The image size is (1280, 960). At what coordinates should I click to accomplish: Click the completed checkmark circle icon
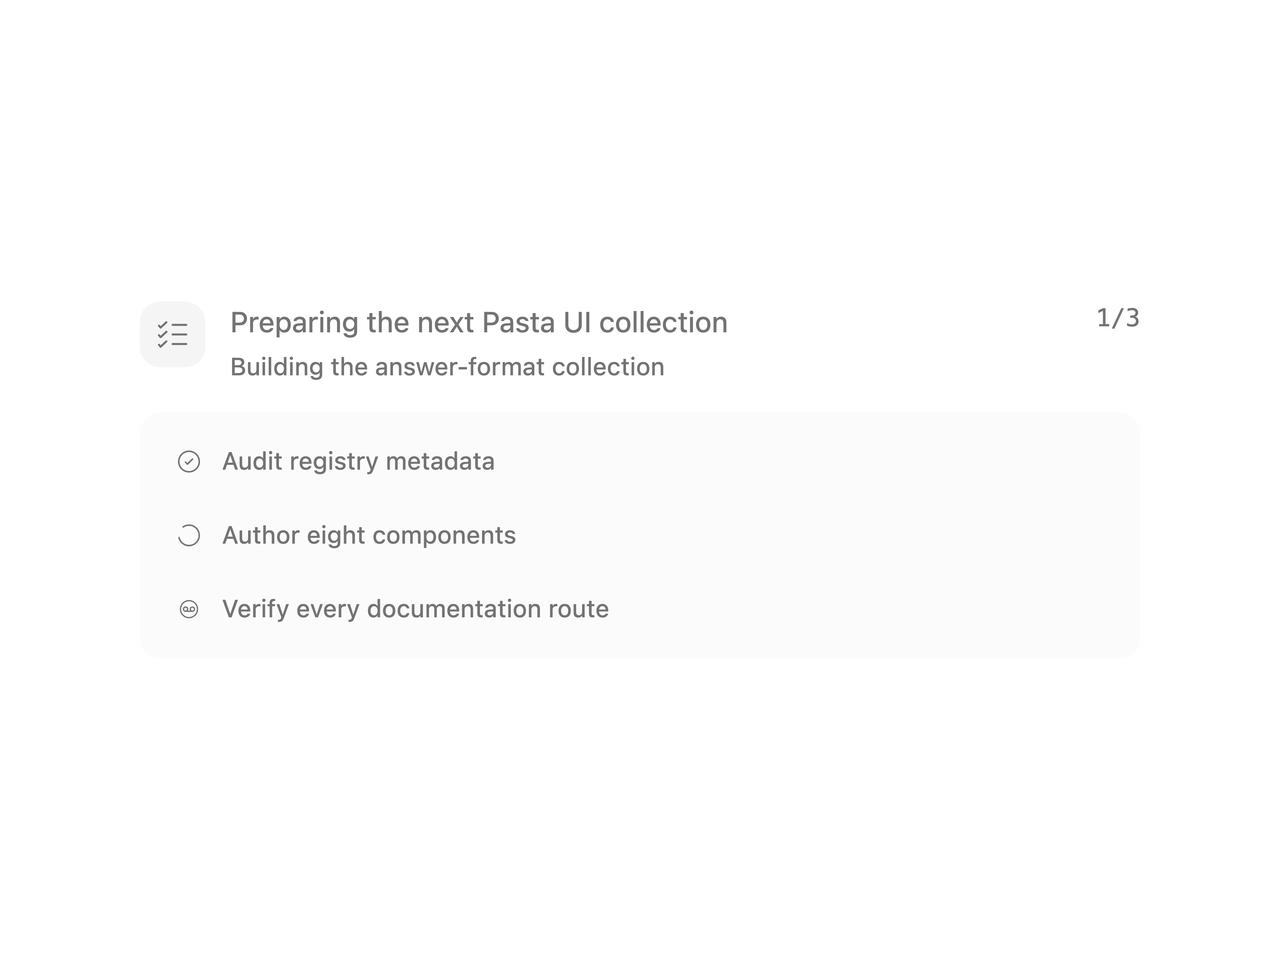point(189,461)
